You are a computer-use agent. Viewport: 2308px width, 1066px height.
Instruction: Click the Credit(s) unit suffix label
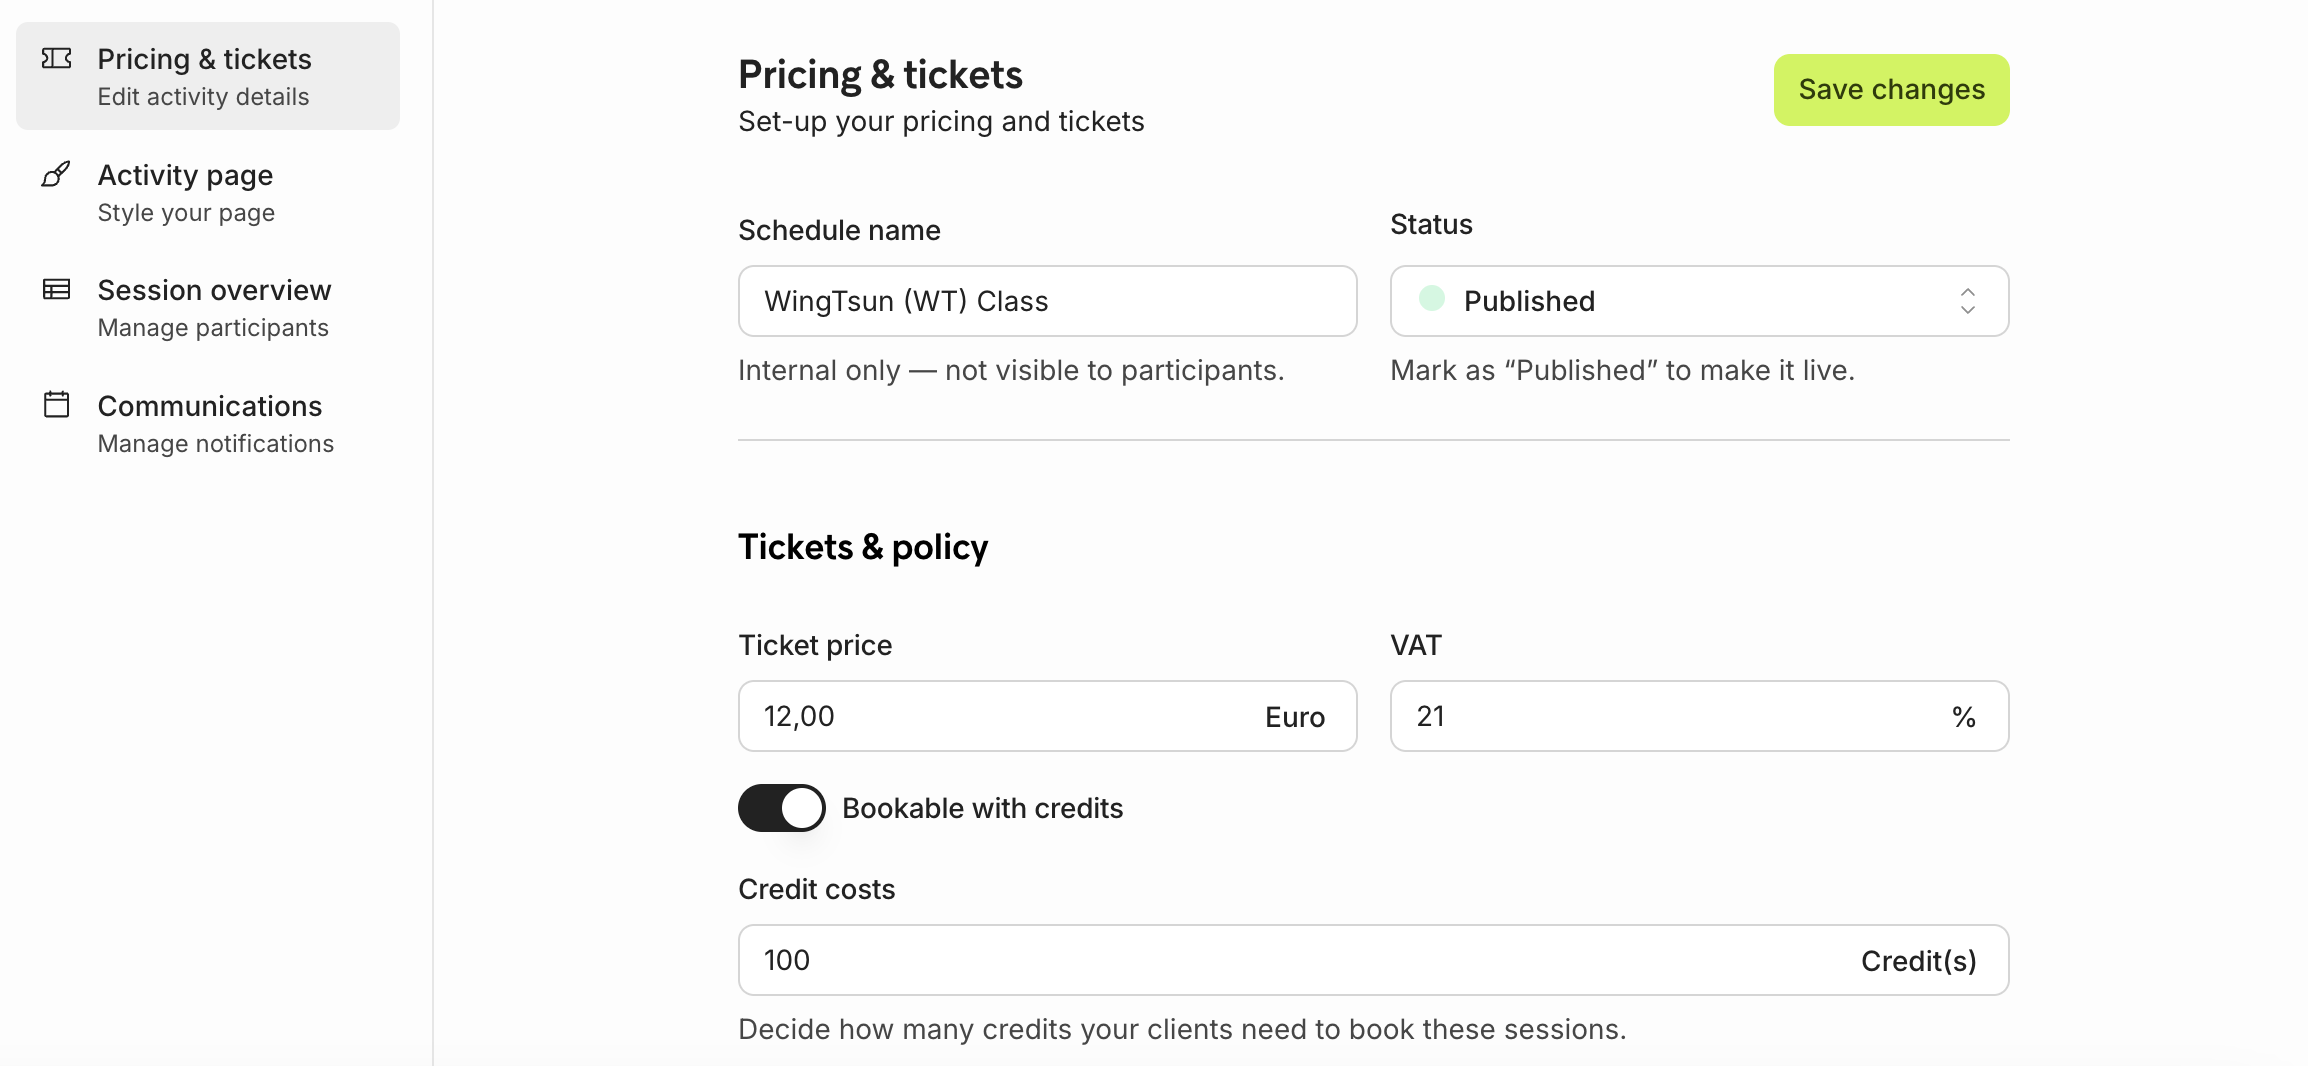point(1918,961)
